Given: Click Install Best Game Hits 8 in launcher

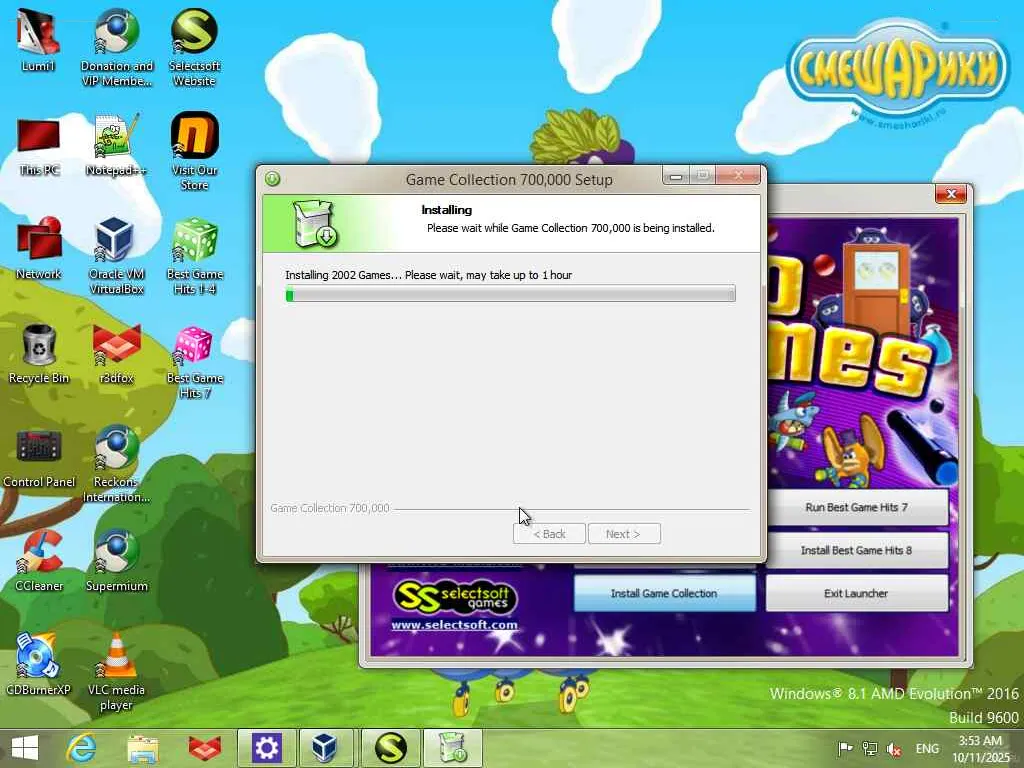Looking at the screenshot, I should [856, 550].
